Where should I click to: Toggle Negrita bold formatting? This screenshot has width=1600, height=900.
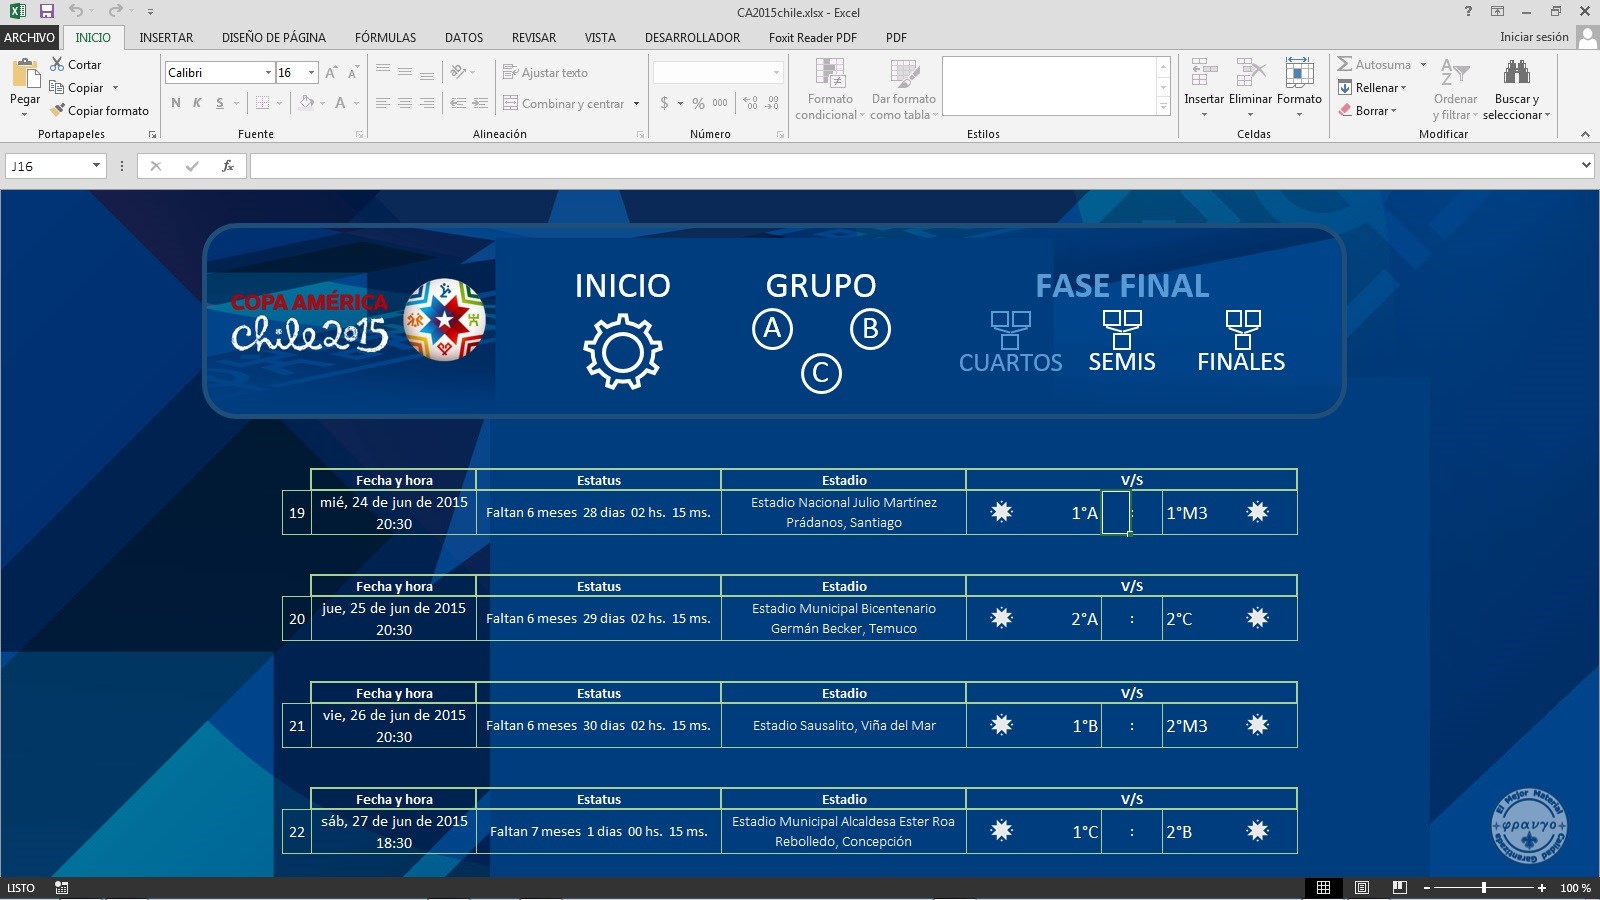pos(176,103)
